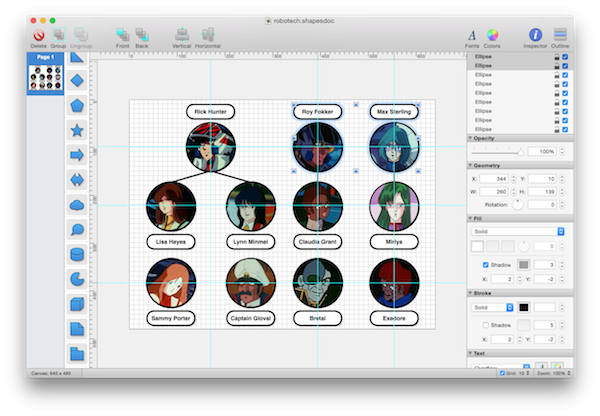Open the Stroke style Solid dropdown
This screenshot has width=600, height=416.
[x=492, y=307]
